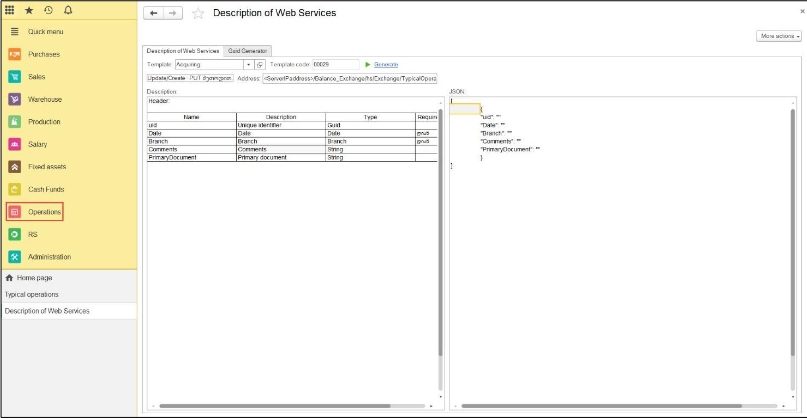Screen dimensions: 807x418
Task: Click the Cash Funds section icon
Action: (x=15, y=189)
